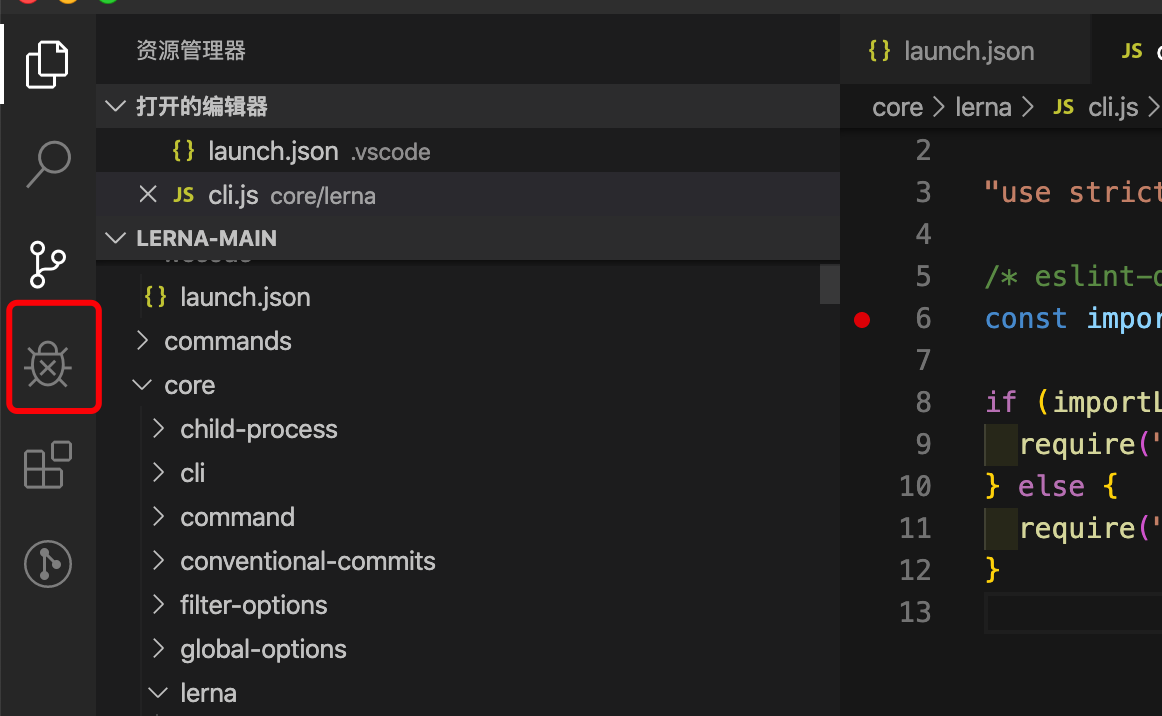This screenshot has height=716, width=1162.
Task: Click the explorer scrollbar thumb
Action: click(x=829, y=283)
